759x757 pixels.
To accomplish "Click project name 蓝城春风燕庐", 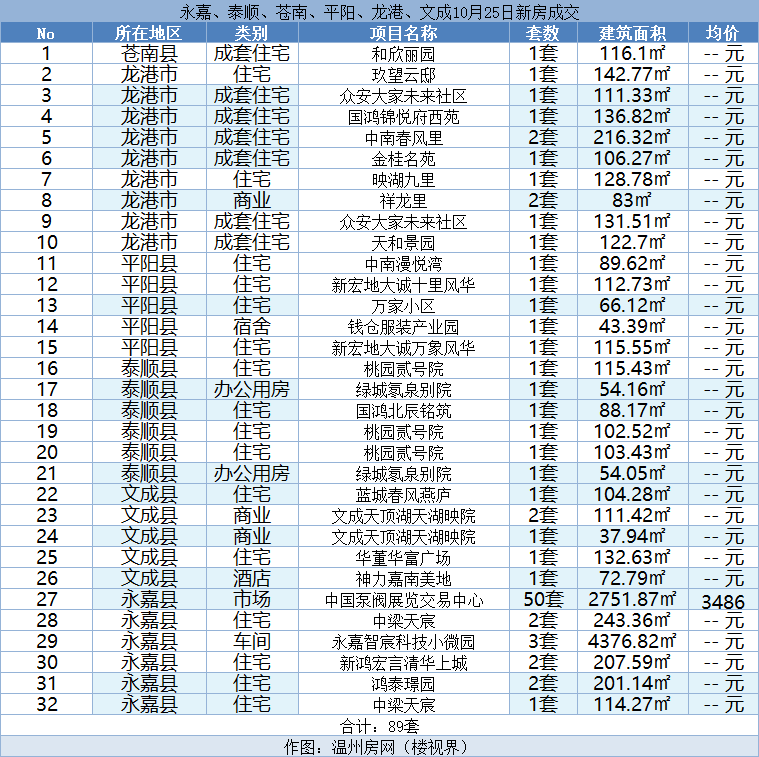I will click(x=403, y=495).
